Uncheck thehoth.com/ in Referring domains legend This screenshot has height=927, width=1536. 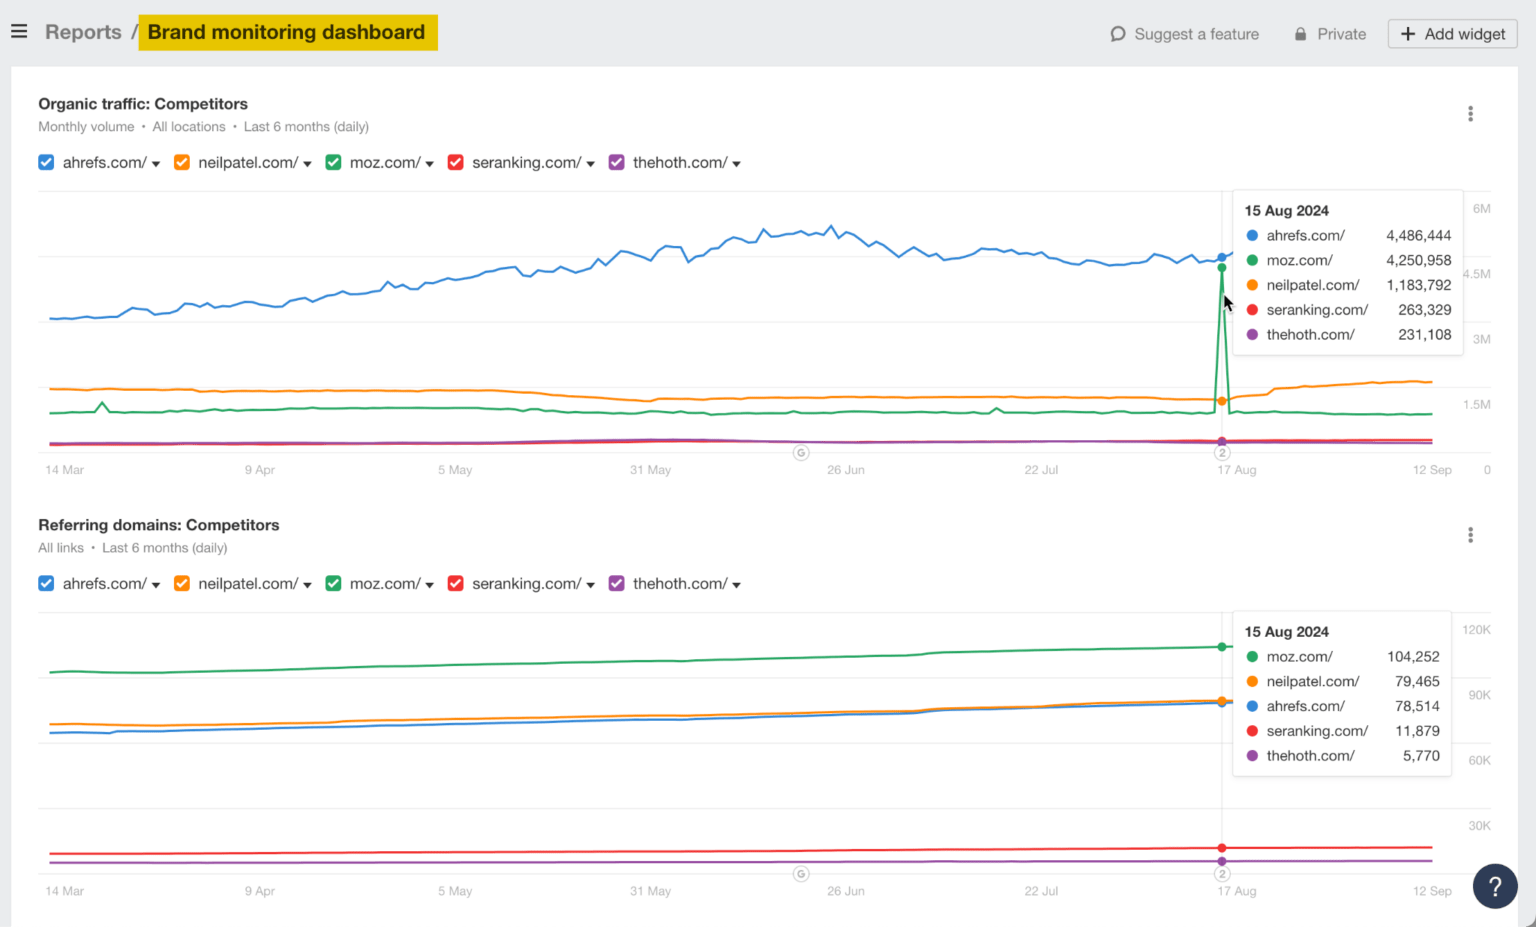616,583
